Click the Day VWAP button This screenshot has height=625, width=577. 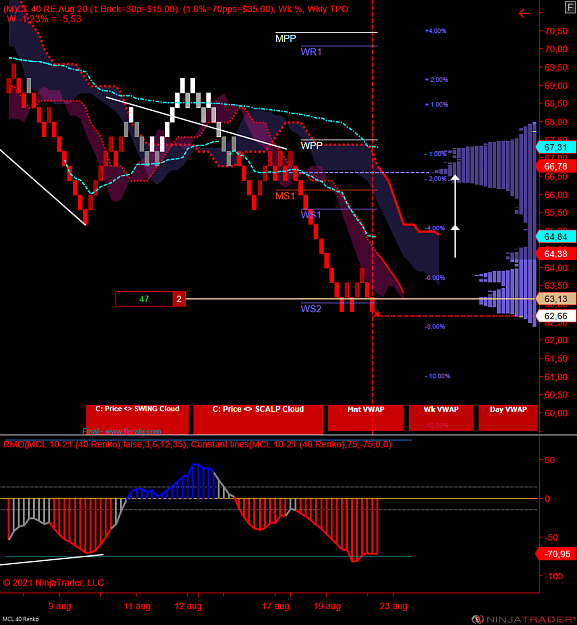(x=508, y=418)
